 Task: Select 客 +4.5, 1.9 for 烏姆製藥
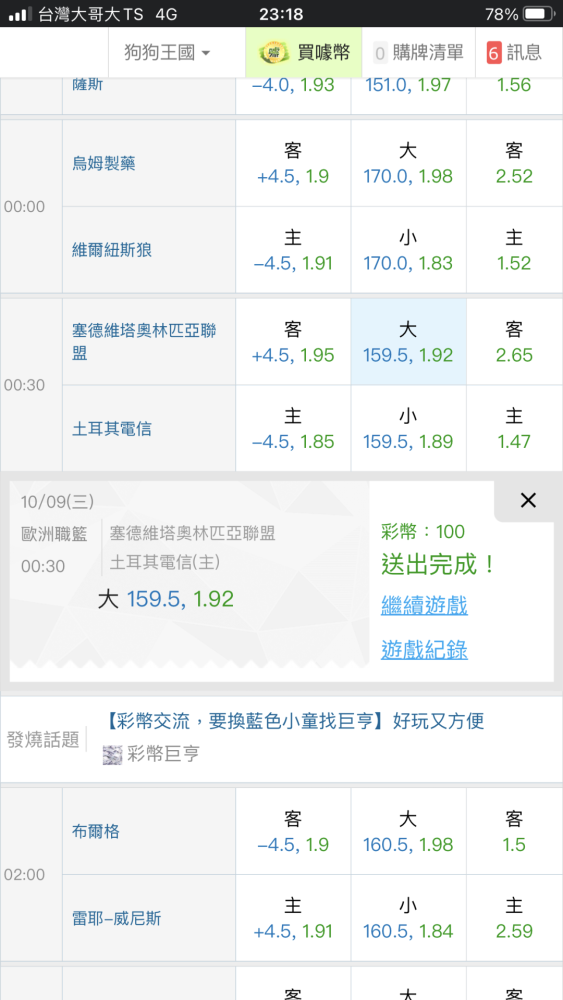point(293,163)
